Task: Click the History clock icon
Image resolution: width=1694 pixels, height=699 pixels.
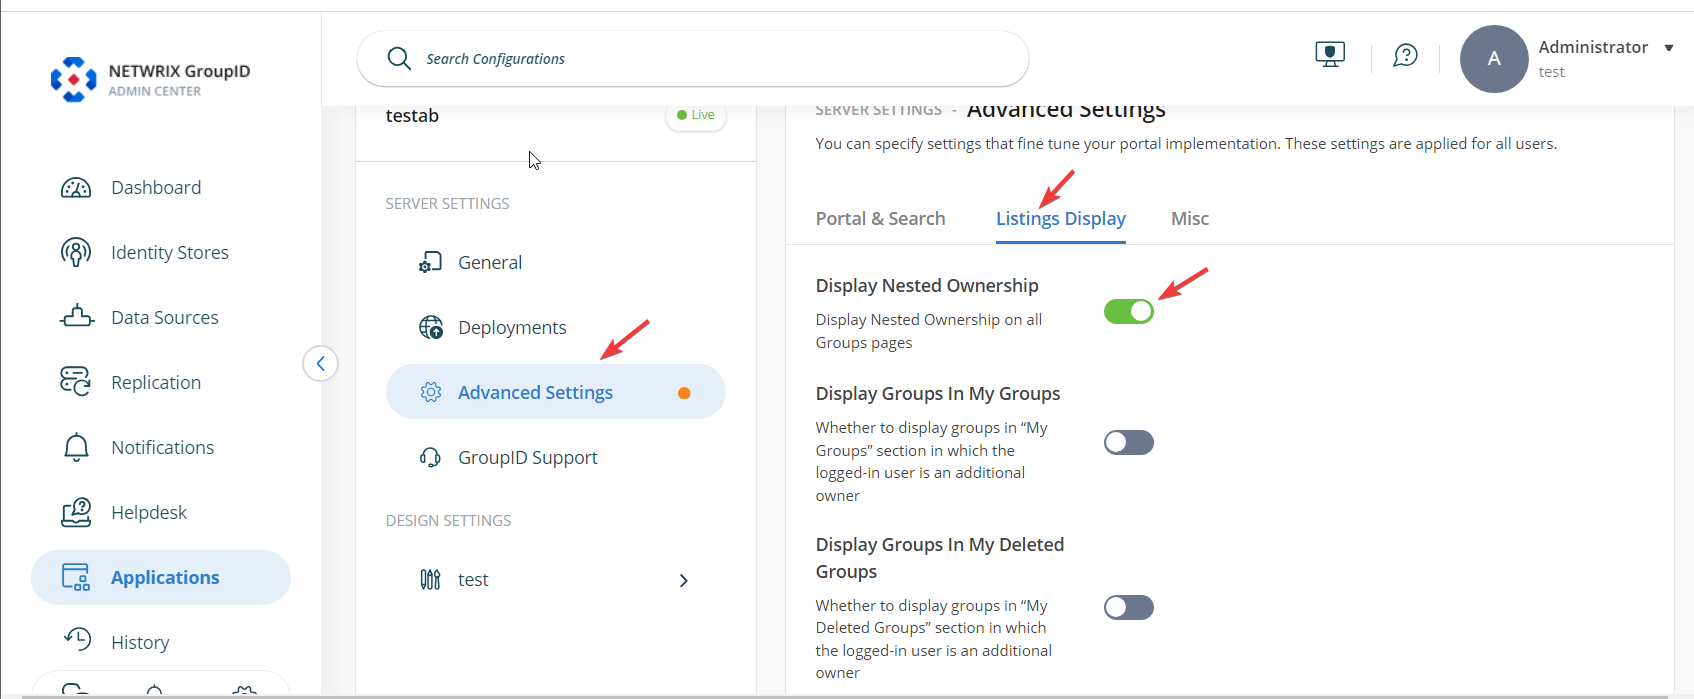Action: coord(77,640)
